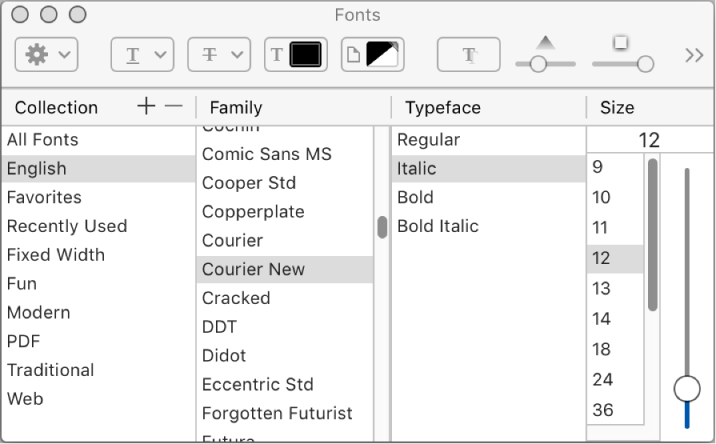Click the document background color button
The height and width of the screenshot is (444, 716).
(x=373, y=55)
